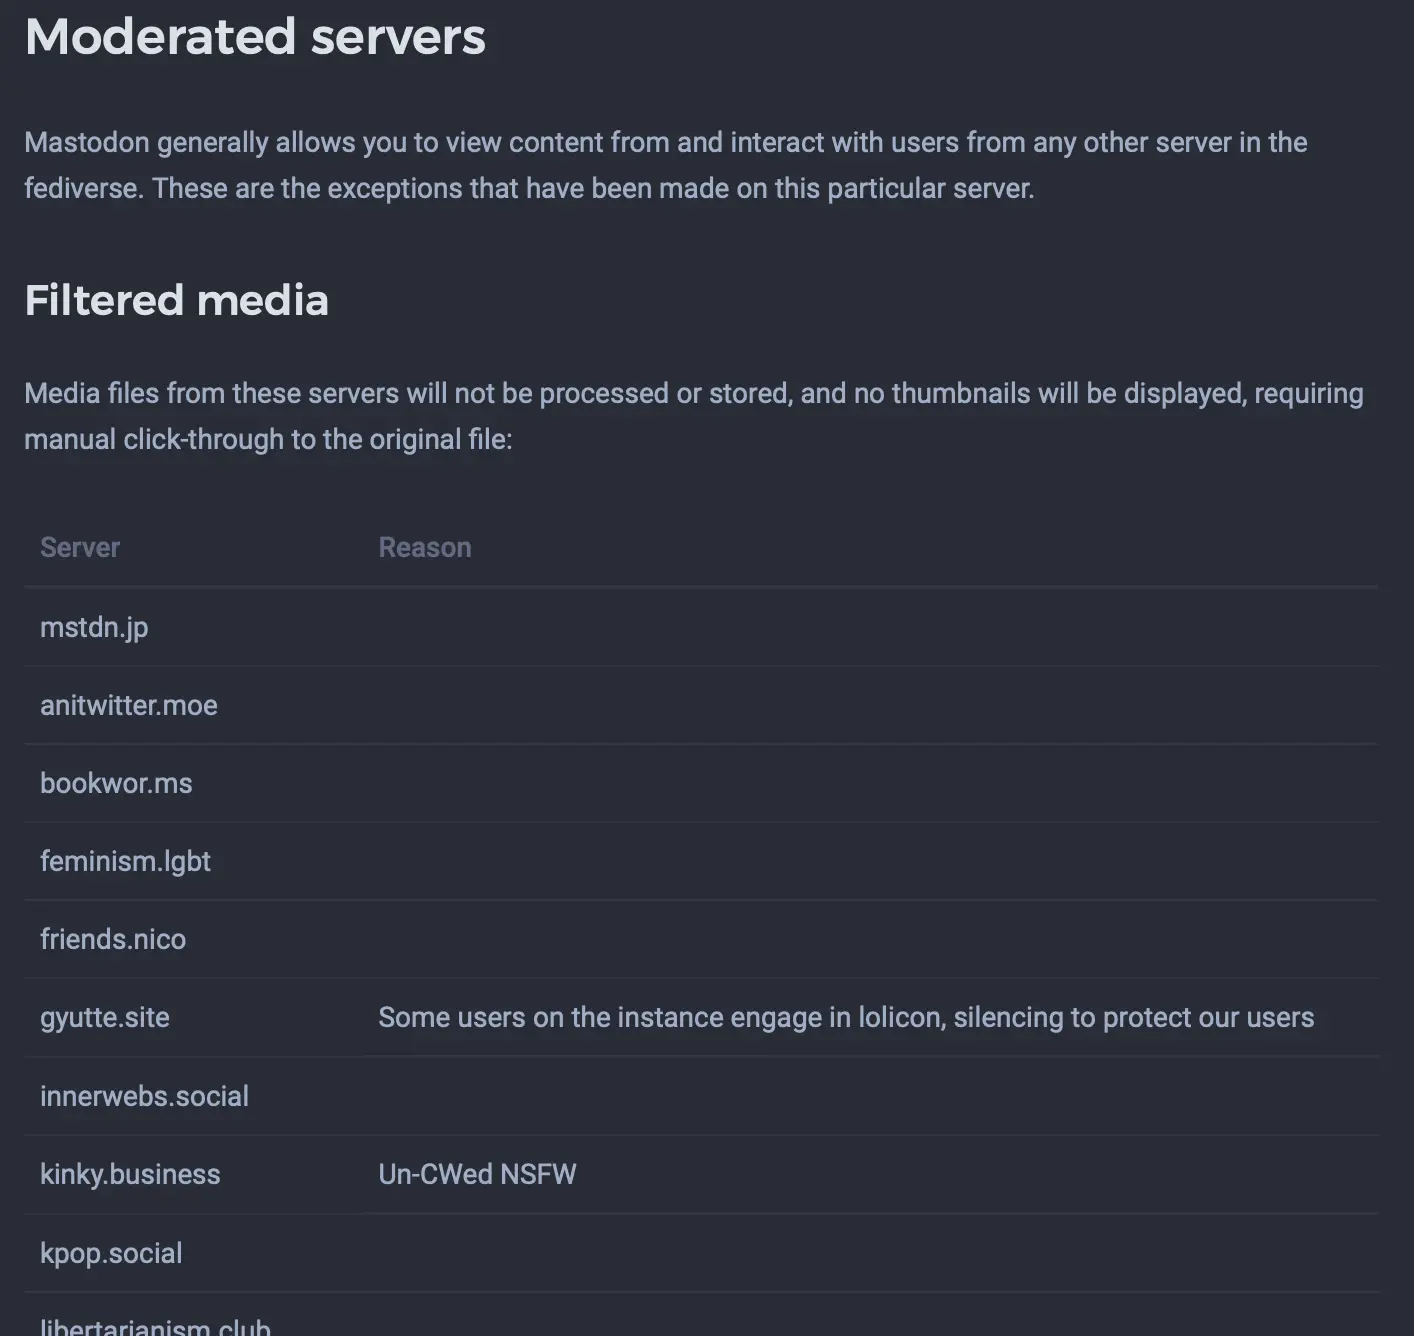The image size is (1414, 1336).
Task: Select the mstdn.jp server row
Action: 701,627
